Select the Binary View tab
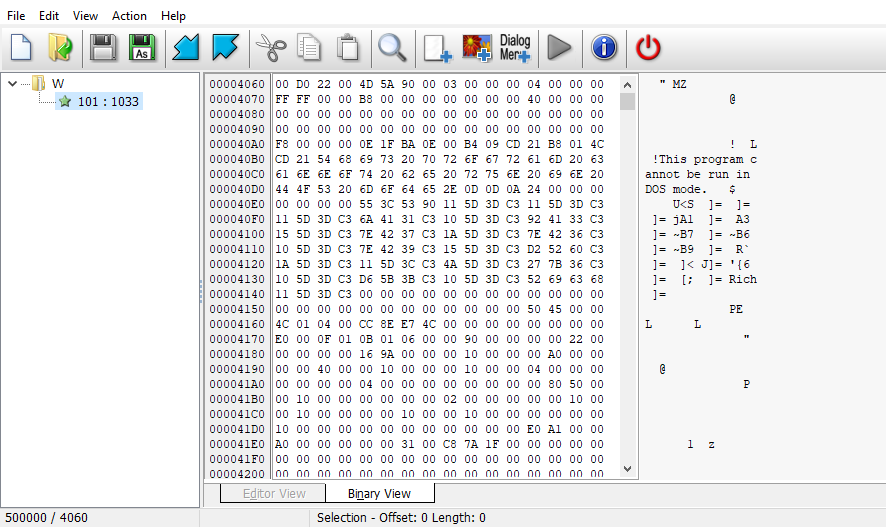The image size is (886, 527). [379, 493]
